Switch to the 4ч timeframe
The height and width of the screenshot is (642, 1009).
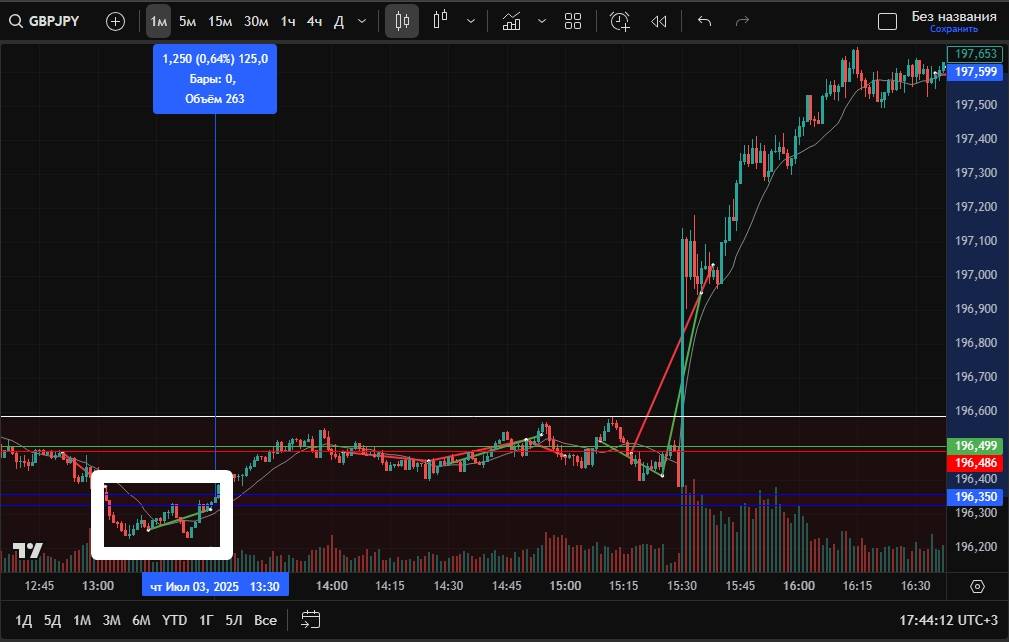coord(314,21)
